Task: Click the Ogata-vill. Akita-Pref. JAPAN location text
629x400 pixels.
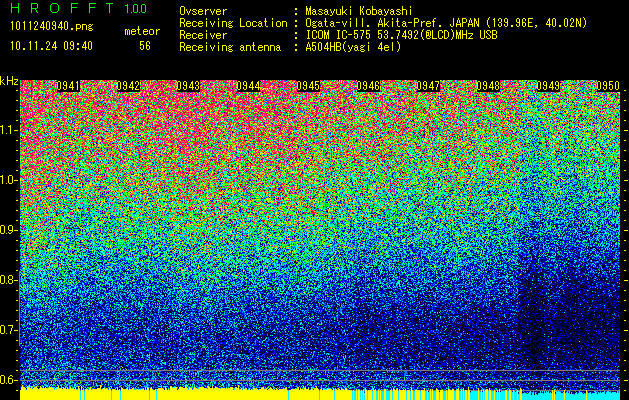Action: 446,23
